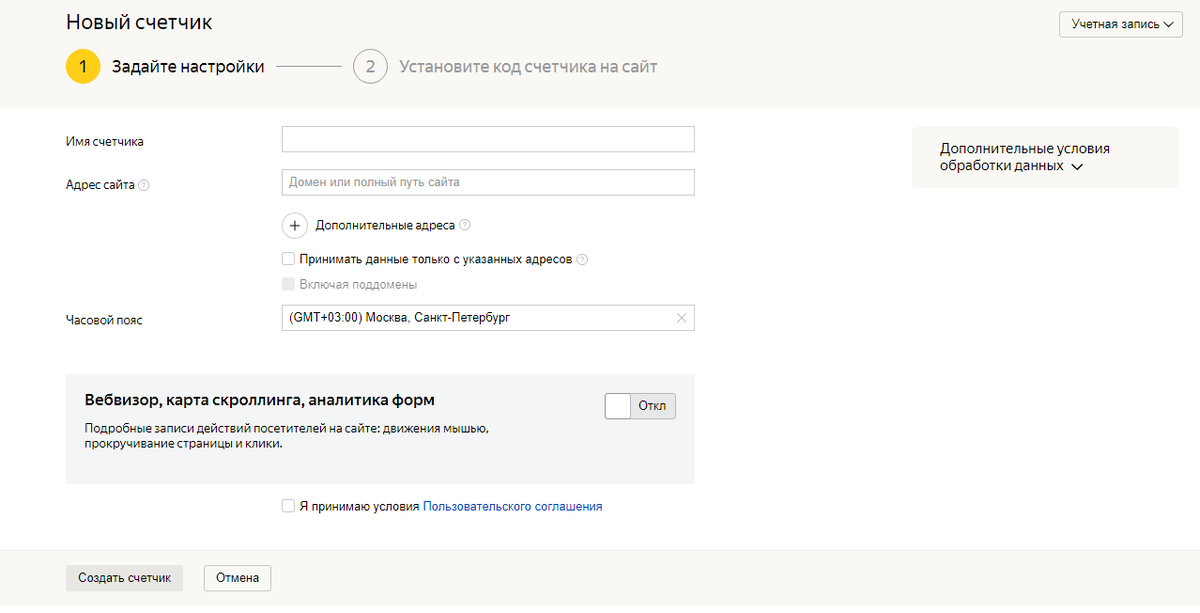The width and height of the screenshot is (1200, 613).
Task: Open help icon beside Дополнительные адреса
Action: [465, 226]
